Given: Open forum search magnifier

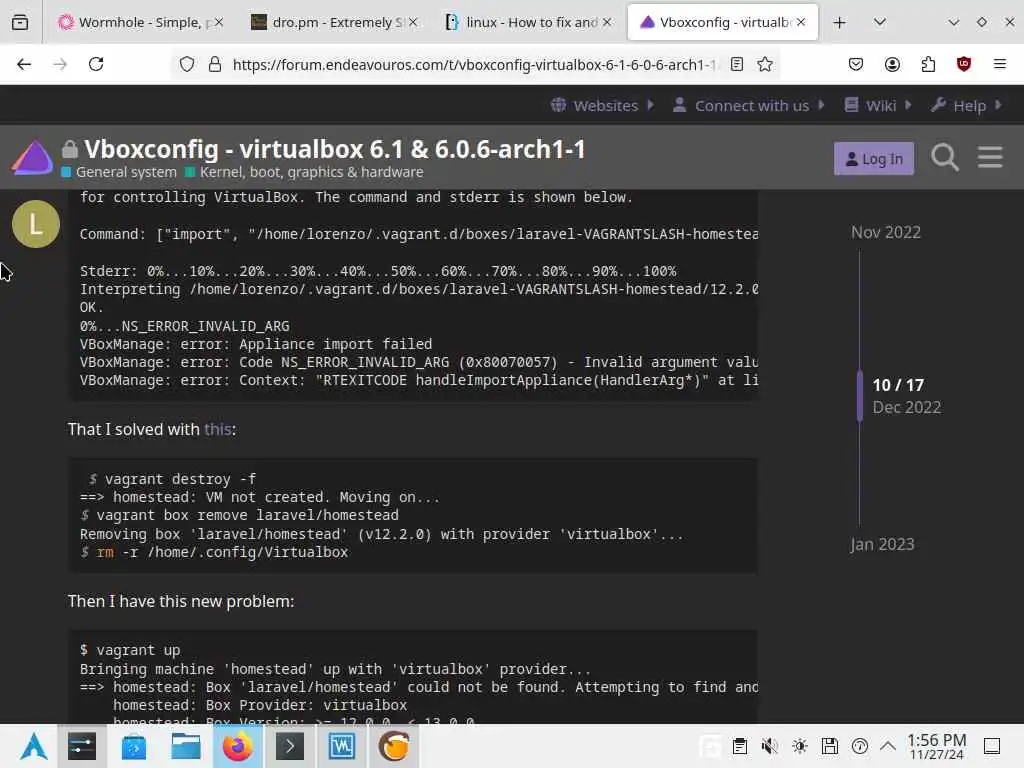Looking at the screenshot, I should coord(944,157).
